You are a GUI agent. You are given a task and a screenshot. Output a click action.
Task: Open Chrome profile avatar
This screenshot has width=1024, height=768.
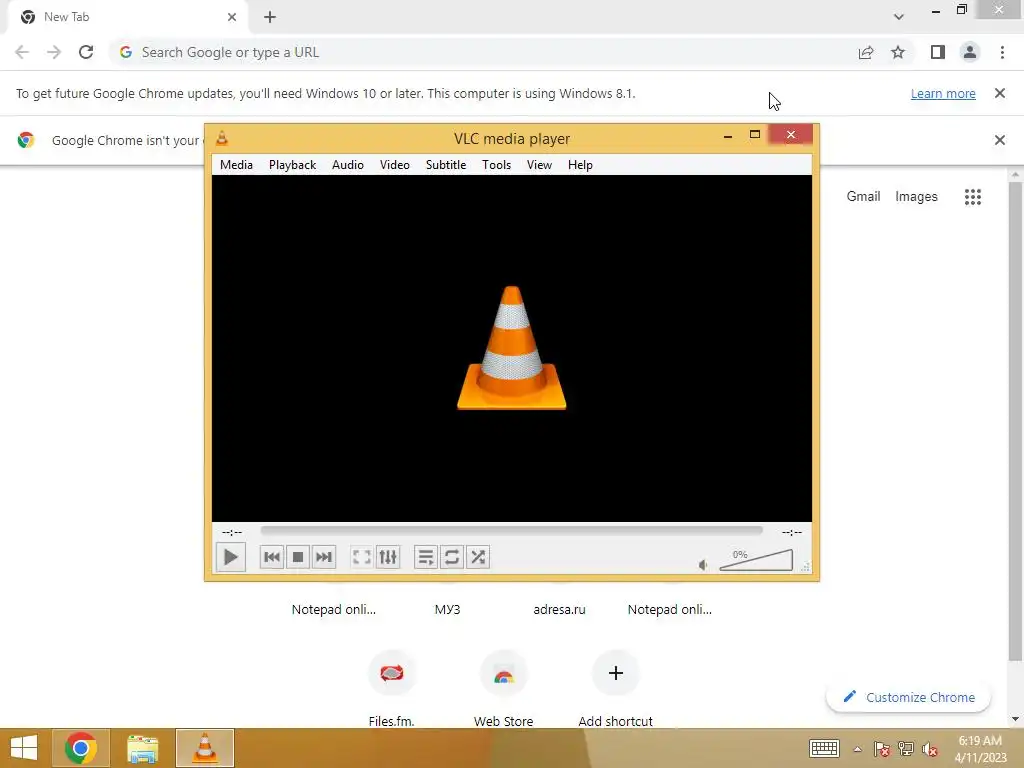(970, 52)
